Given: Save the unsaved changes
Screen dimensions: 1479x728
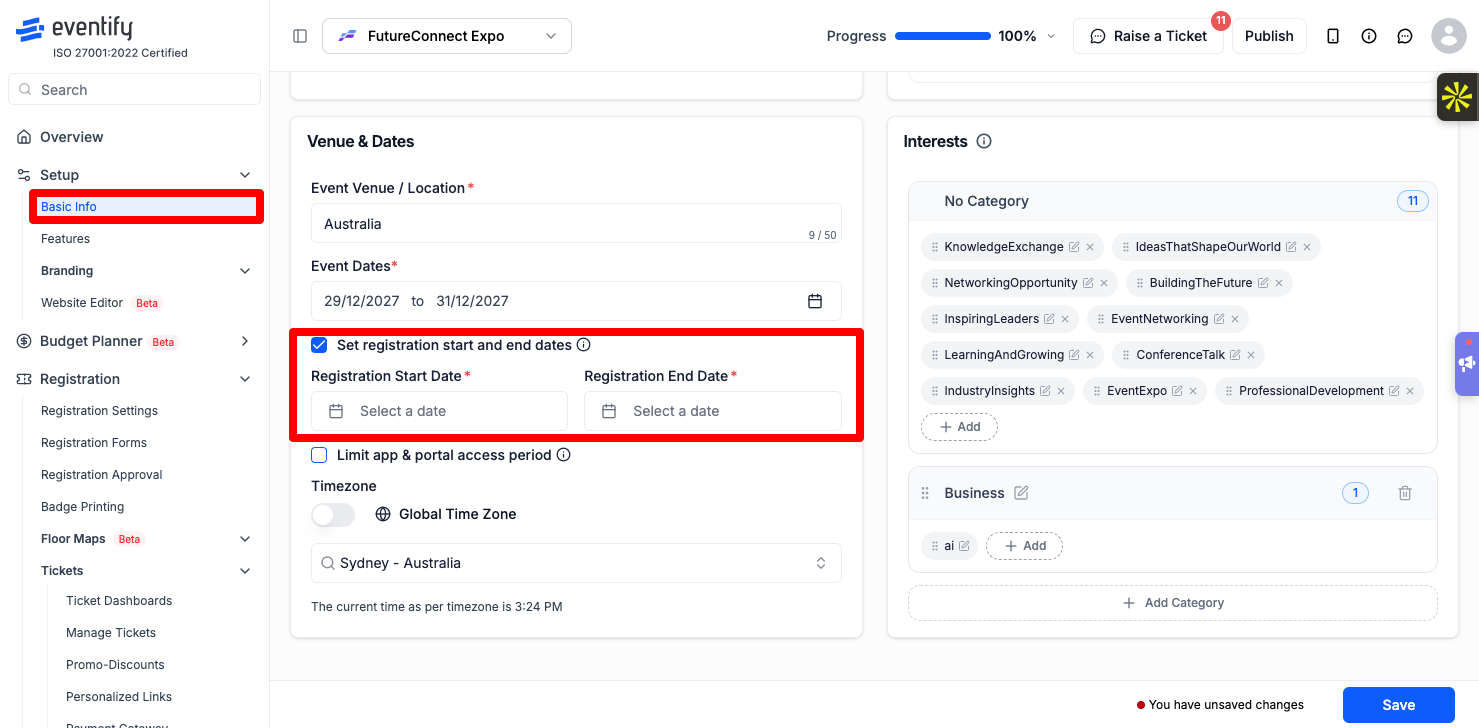Looking at the screenshot, I should tap(1398, 705).
